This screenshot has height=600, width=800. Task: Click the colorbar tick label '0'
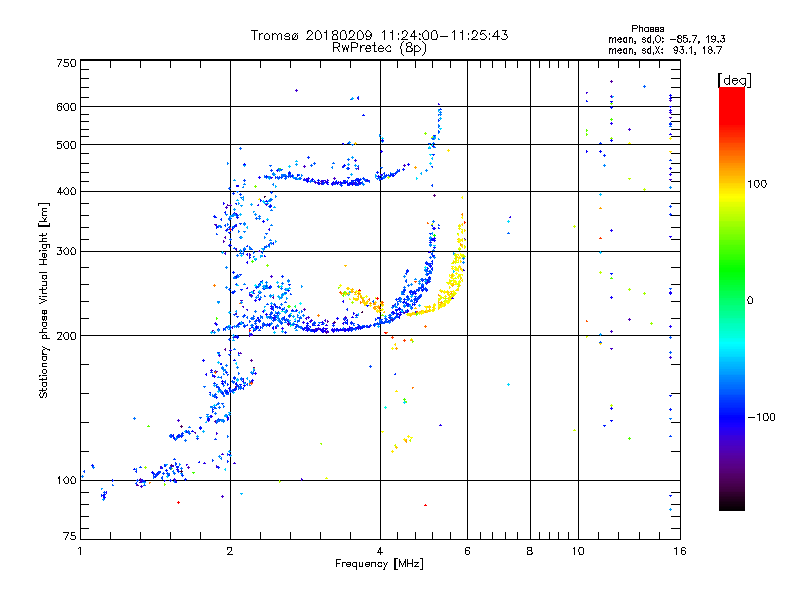750,301
